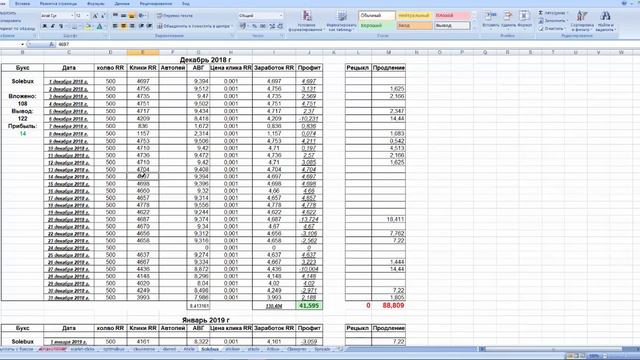Open the Очистить clear menu

[551, 29]
